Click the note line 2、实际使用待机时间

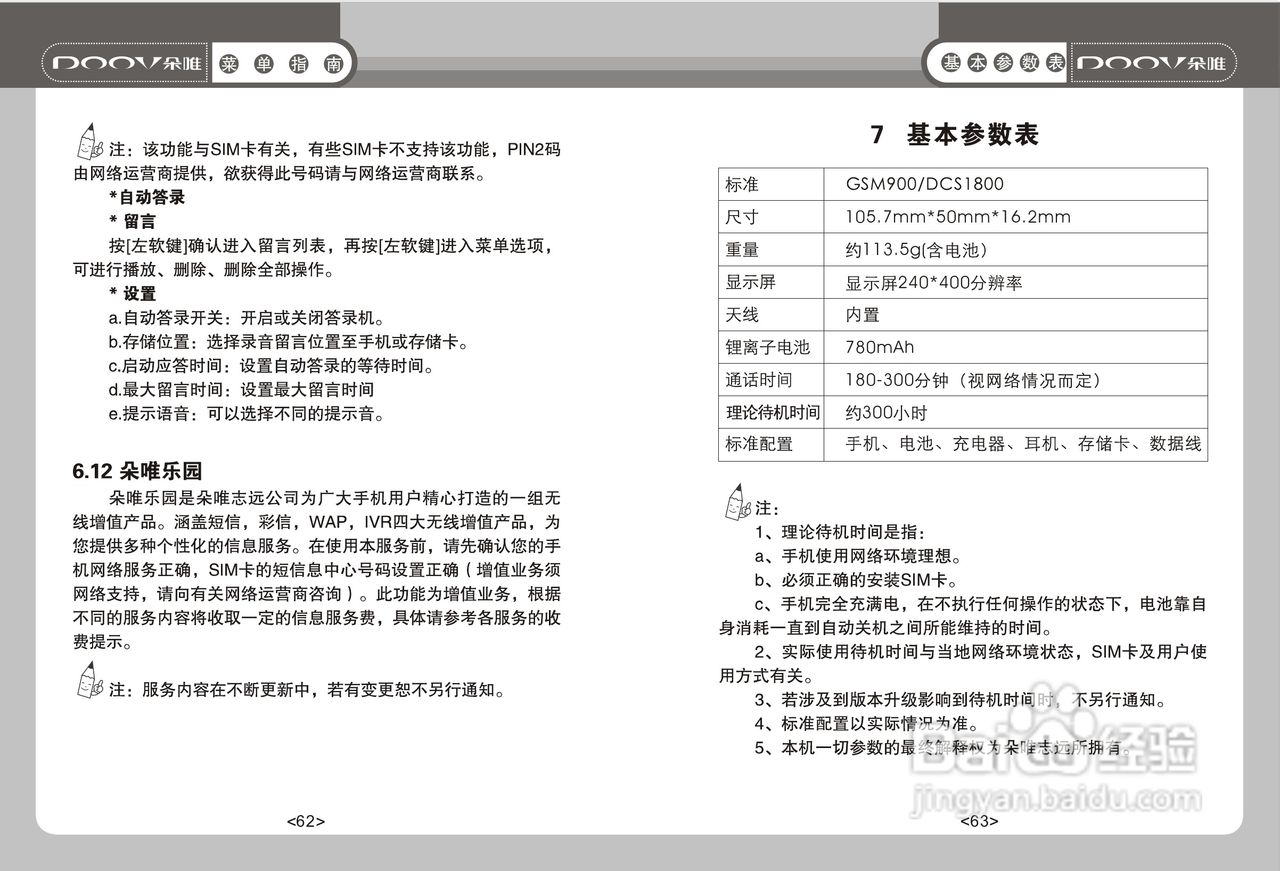962,664
